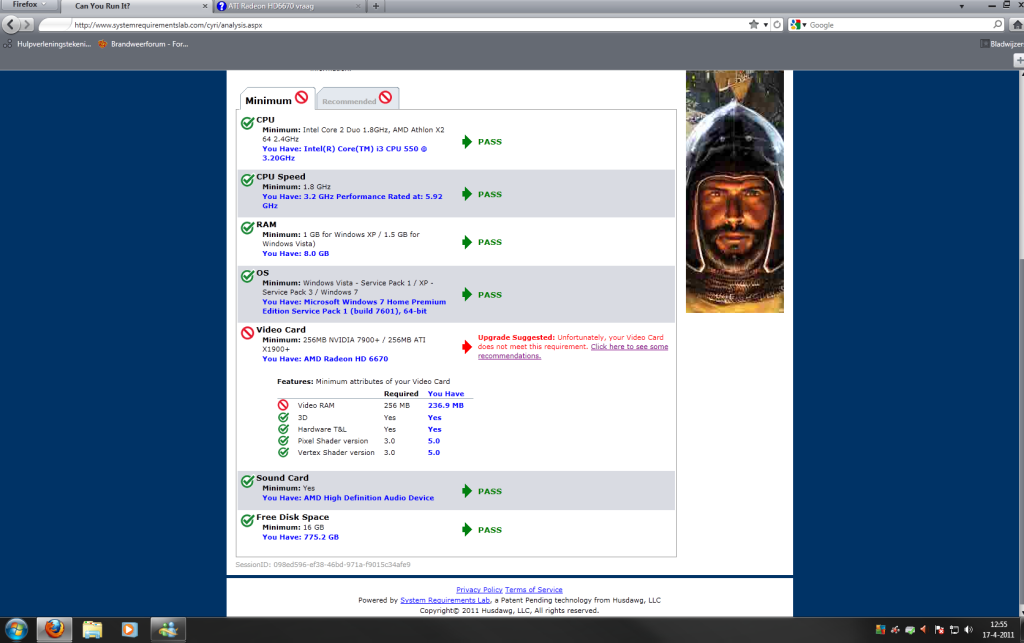Select the Recommended requirements tab
Viewport: 1024px width, 643px height.
[357, 99]
